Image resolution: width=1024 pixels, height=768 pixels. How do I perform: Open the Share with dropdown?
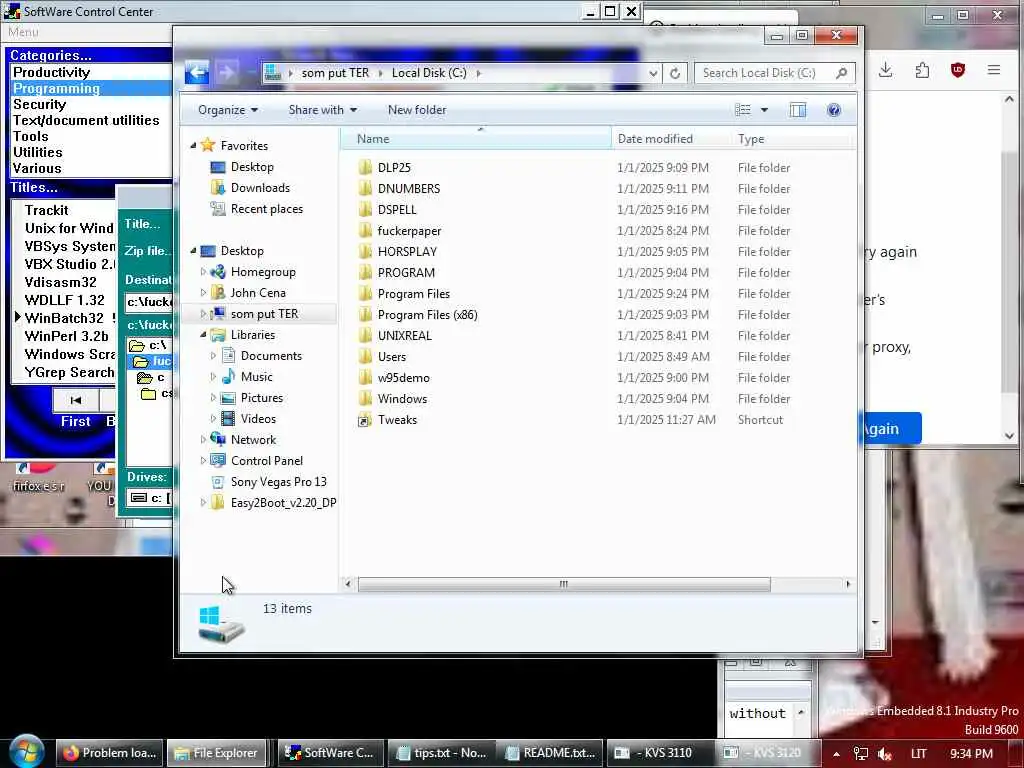click(323, 110)
